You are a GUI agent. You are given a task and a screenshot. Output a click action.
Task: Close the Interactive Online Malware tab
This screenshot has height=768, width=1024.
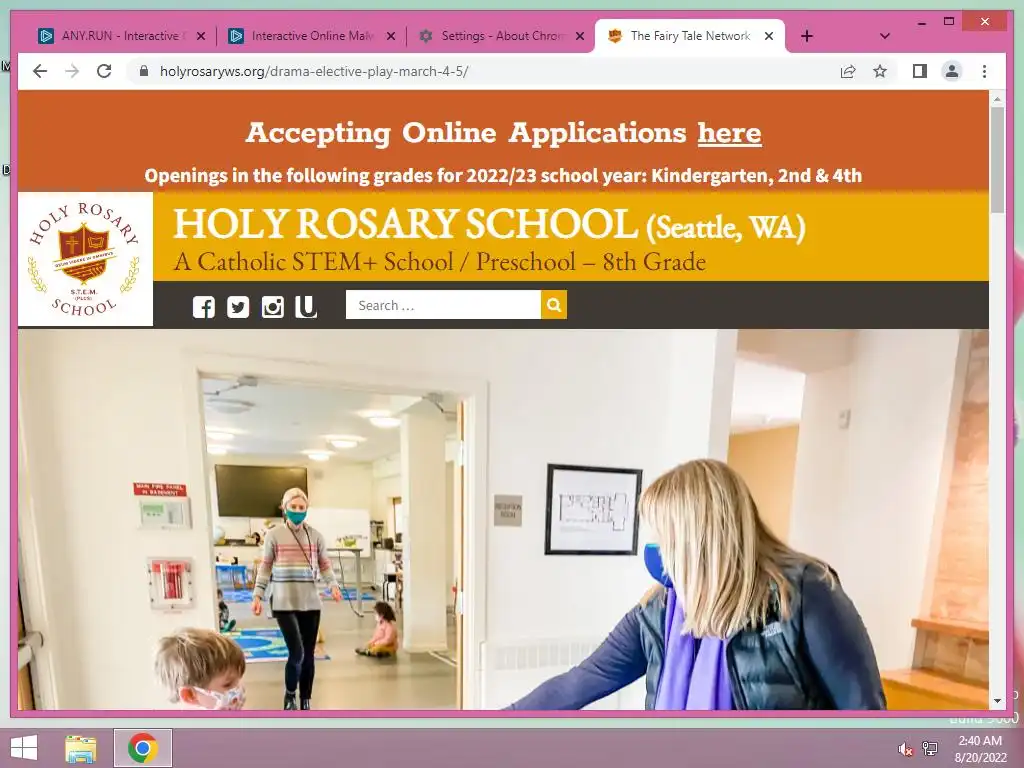pyautogui.click(x=391, y=36)
